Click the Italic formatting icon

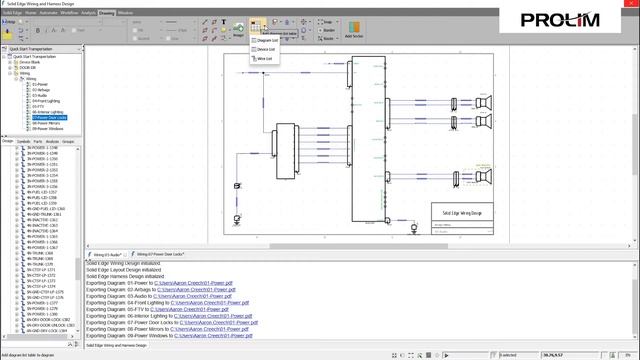click(x=46, y=30)
